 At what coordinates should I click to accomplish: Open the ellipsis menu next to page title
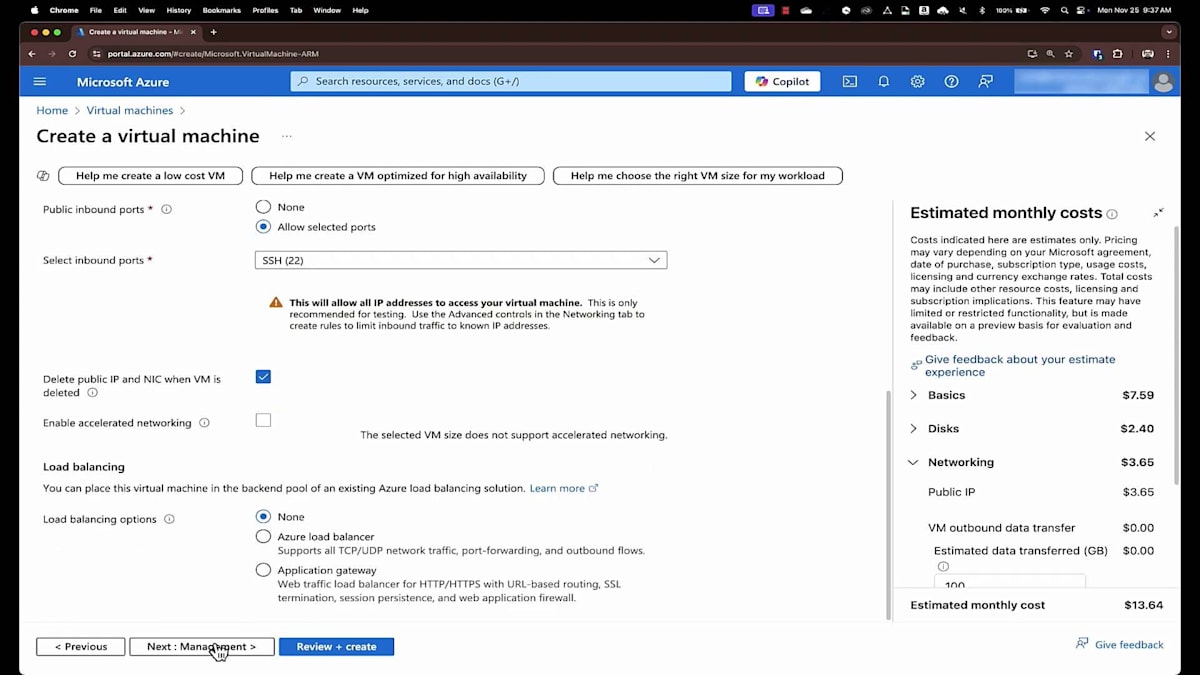coord(287,136)
